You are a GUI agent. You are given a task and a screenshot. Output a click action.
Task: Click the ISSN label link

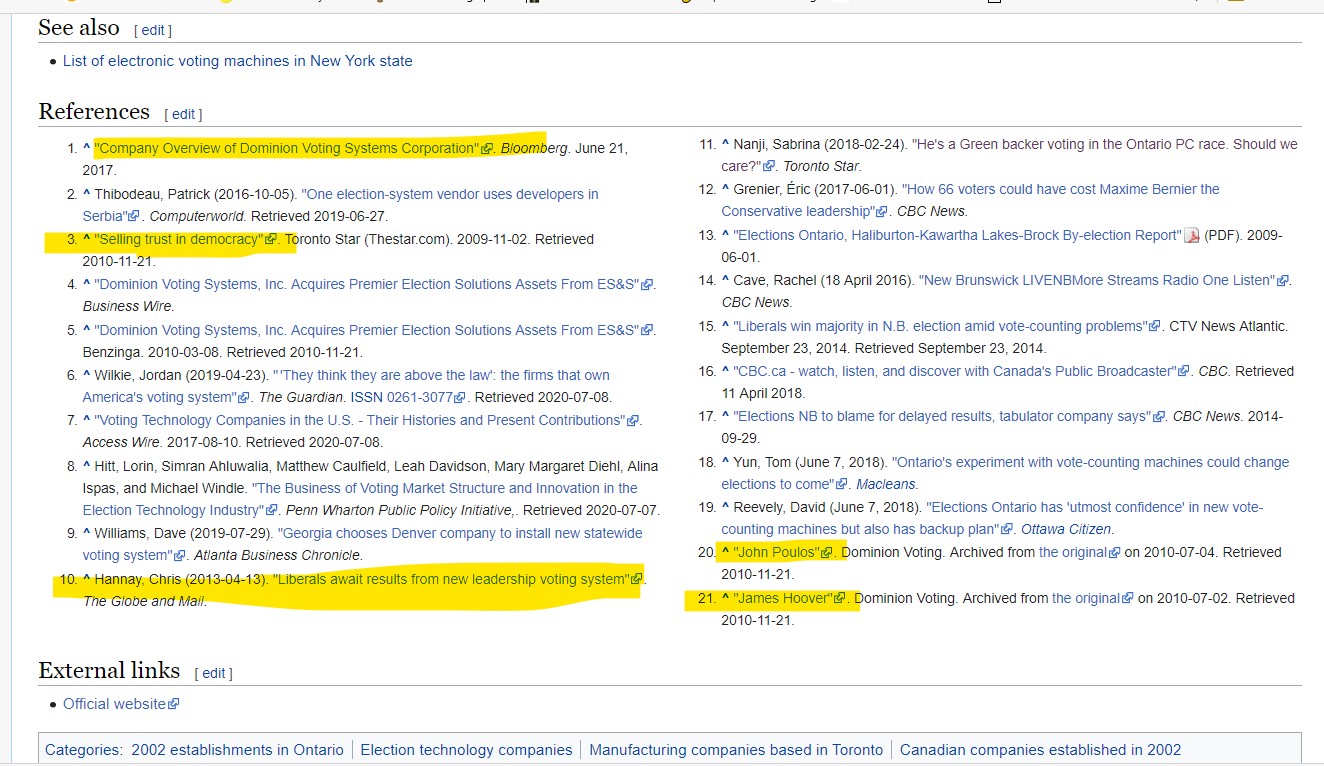[x=366, y=397]
